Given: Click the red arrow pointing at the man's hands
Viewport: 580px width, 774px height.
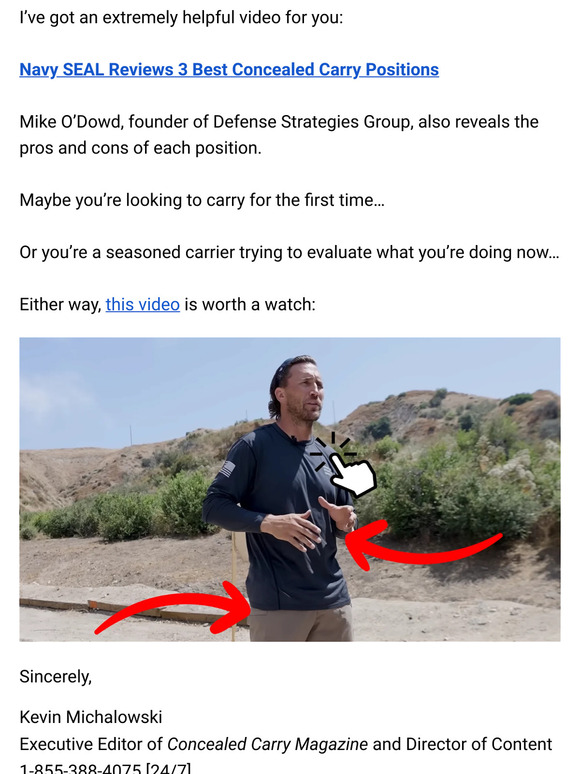Looking at the screenshot, I should pyautogui.click(x=423, y=545).
